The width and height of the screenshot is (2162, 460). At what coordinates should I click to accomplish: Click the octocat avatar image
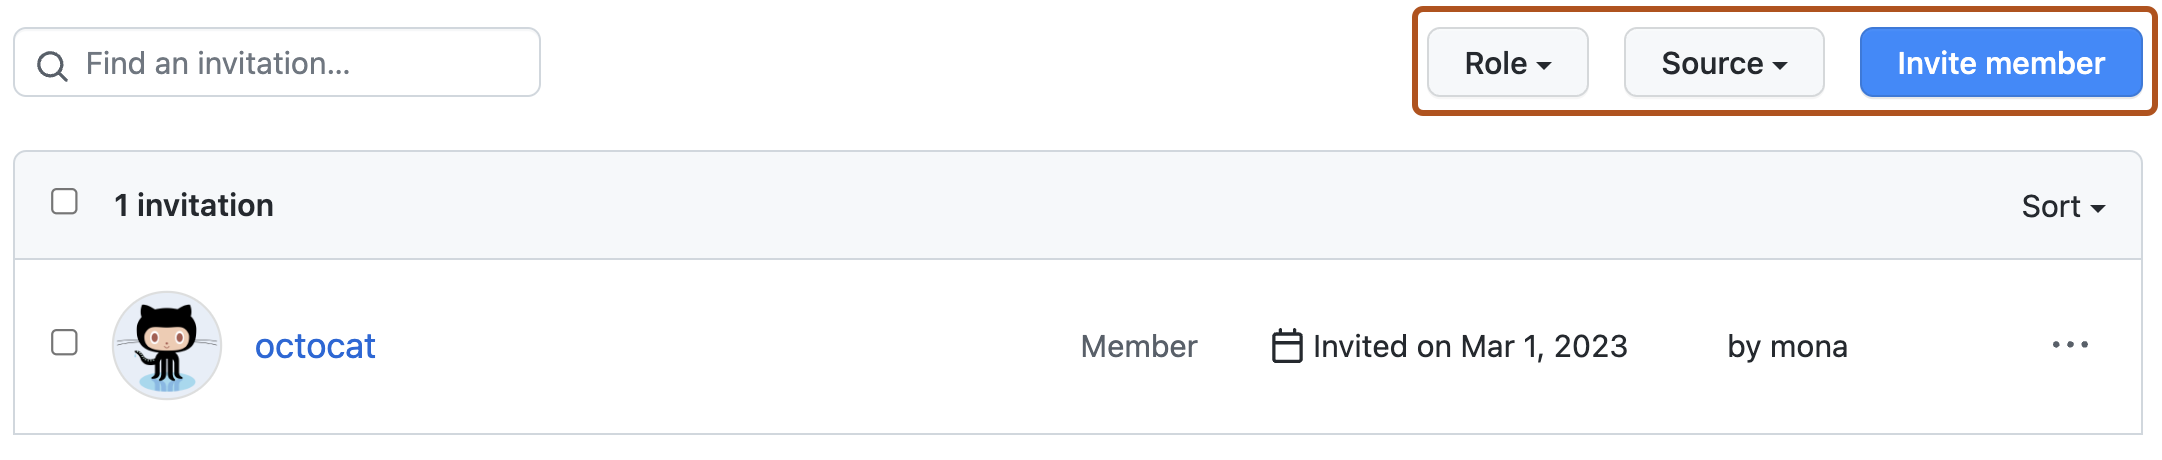167,346
